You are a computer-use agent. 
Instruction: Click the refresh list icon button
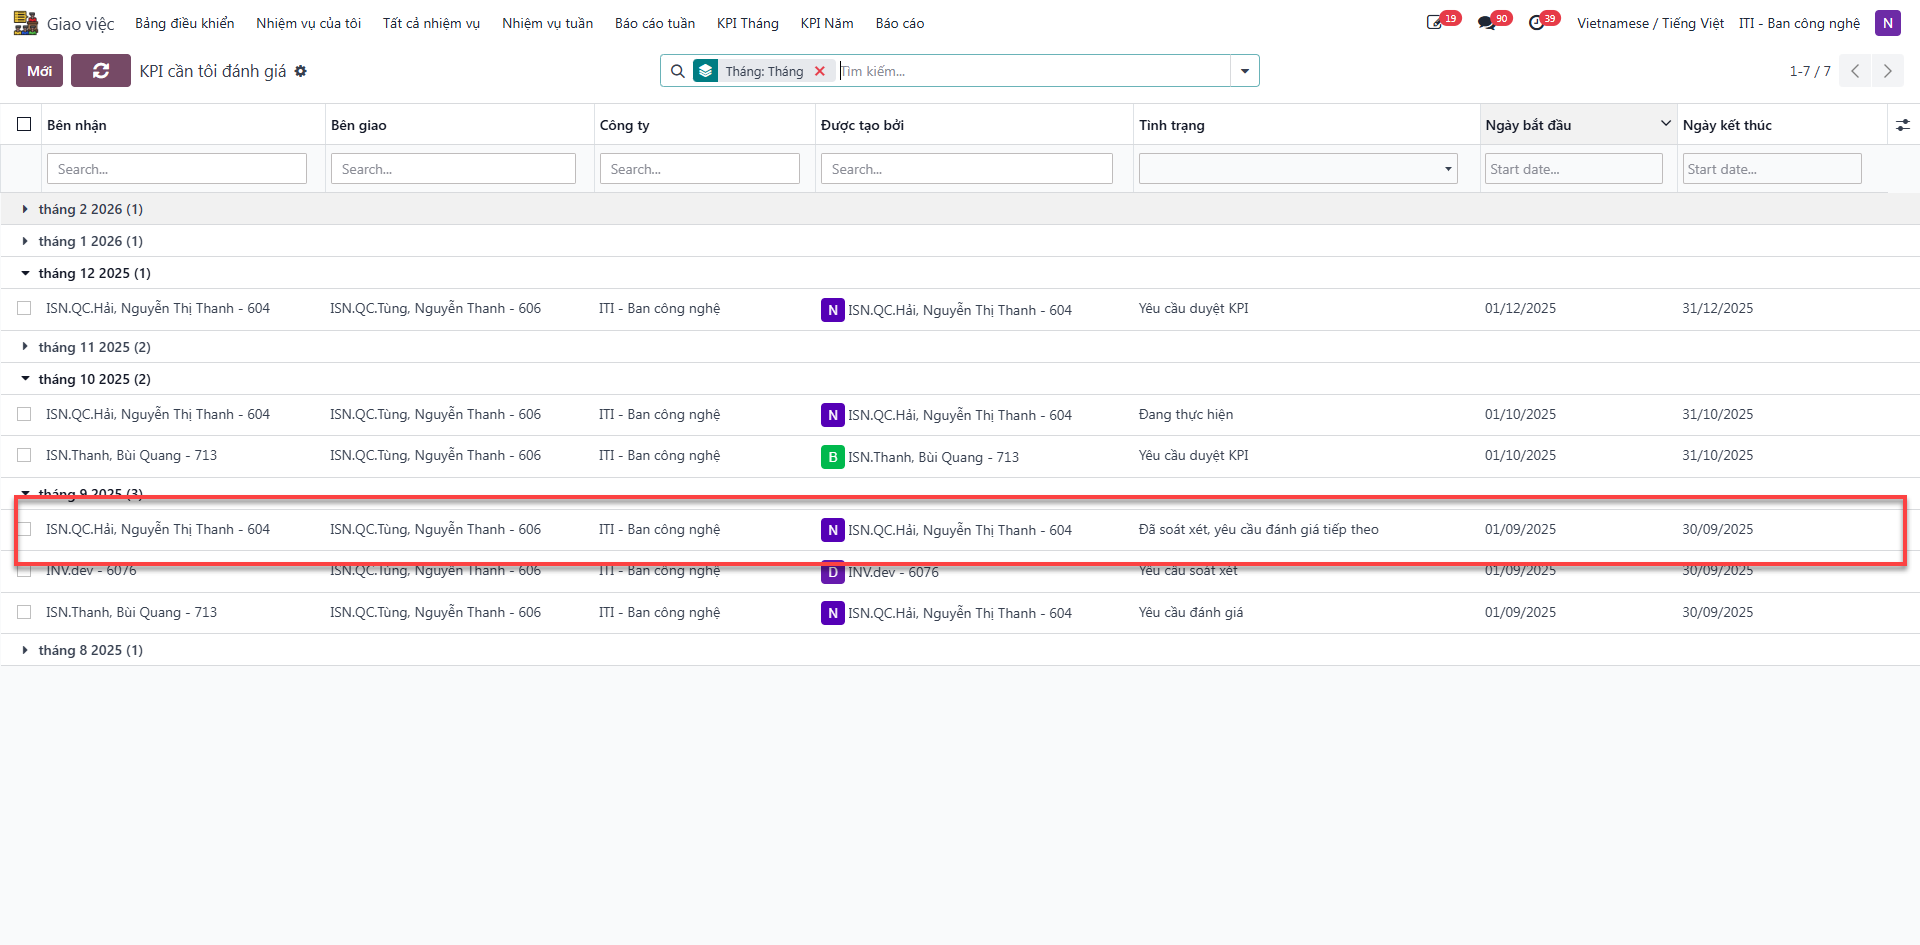pyautogui.click(x=101, y=71)
